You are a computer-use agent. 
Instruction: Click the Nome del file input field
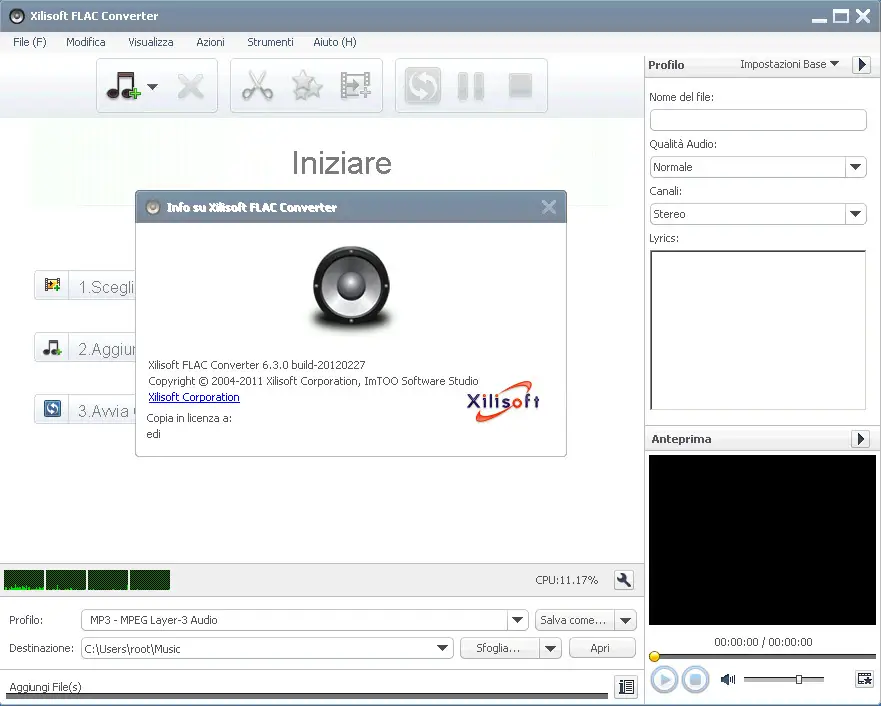(x=758, y=120)
